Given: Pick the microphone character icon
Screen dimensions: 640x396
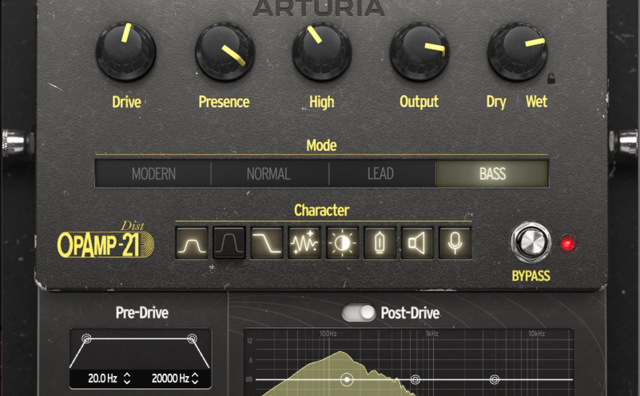Looking at the screenshot, I should (x=455, y=243).
